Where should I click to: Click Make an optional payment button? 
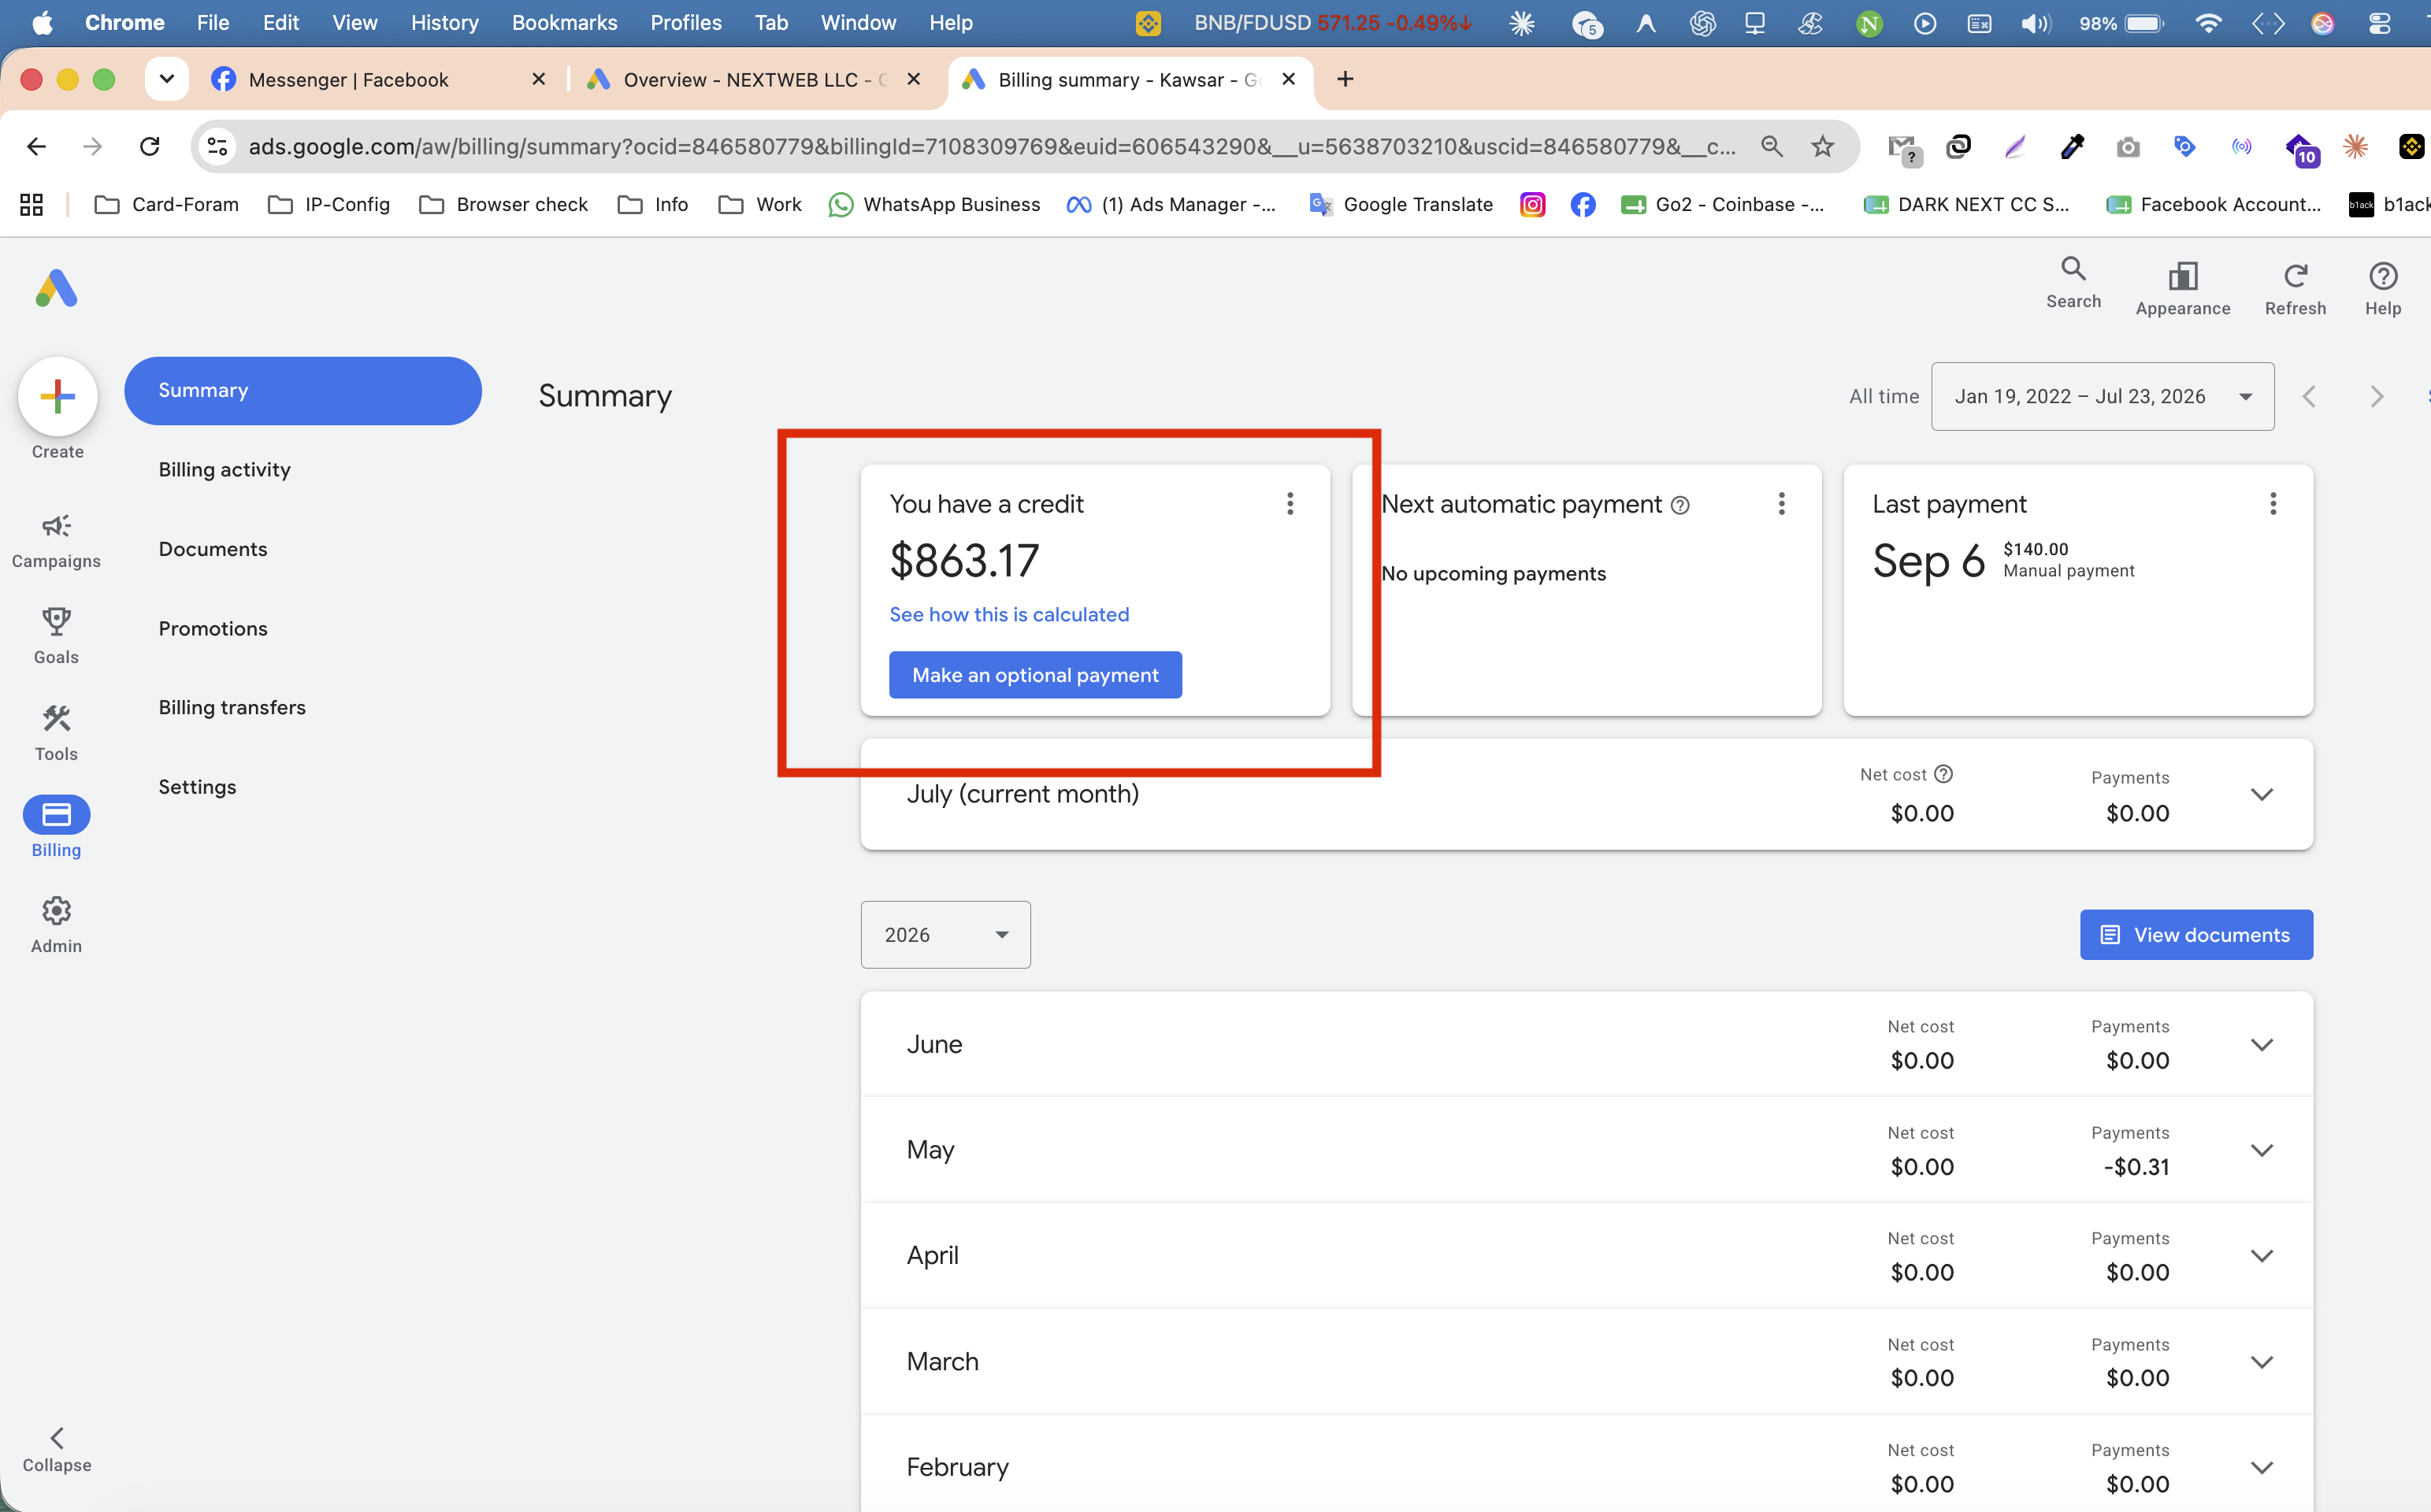click(x=1035, y=675)
